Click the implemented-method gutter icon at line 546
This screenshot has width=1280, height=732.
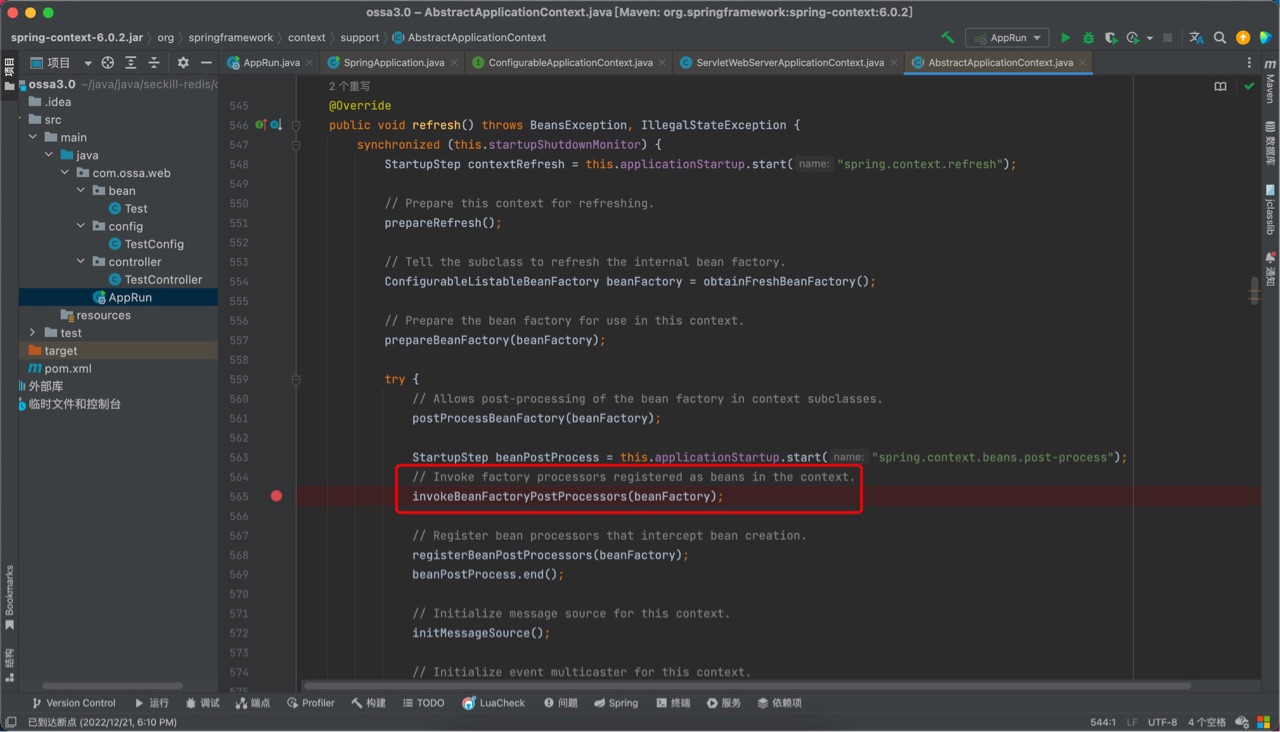coord(260,125)
